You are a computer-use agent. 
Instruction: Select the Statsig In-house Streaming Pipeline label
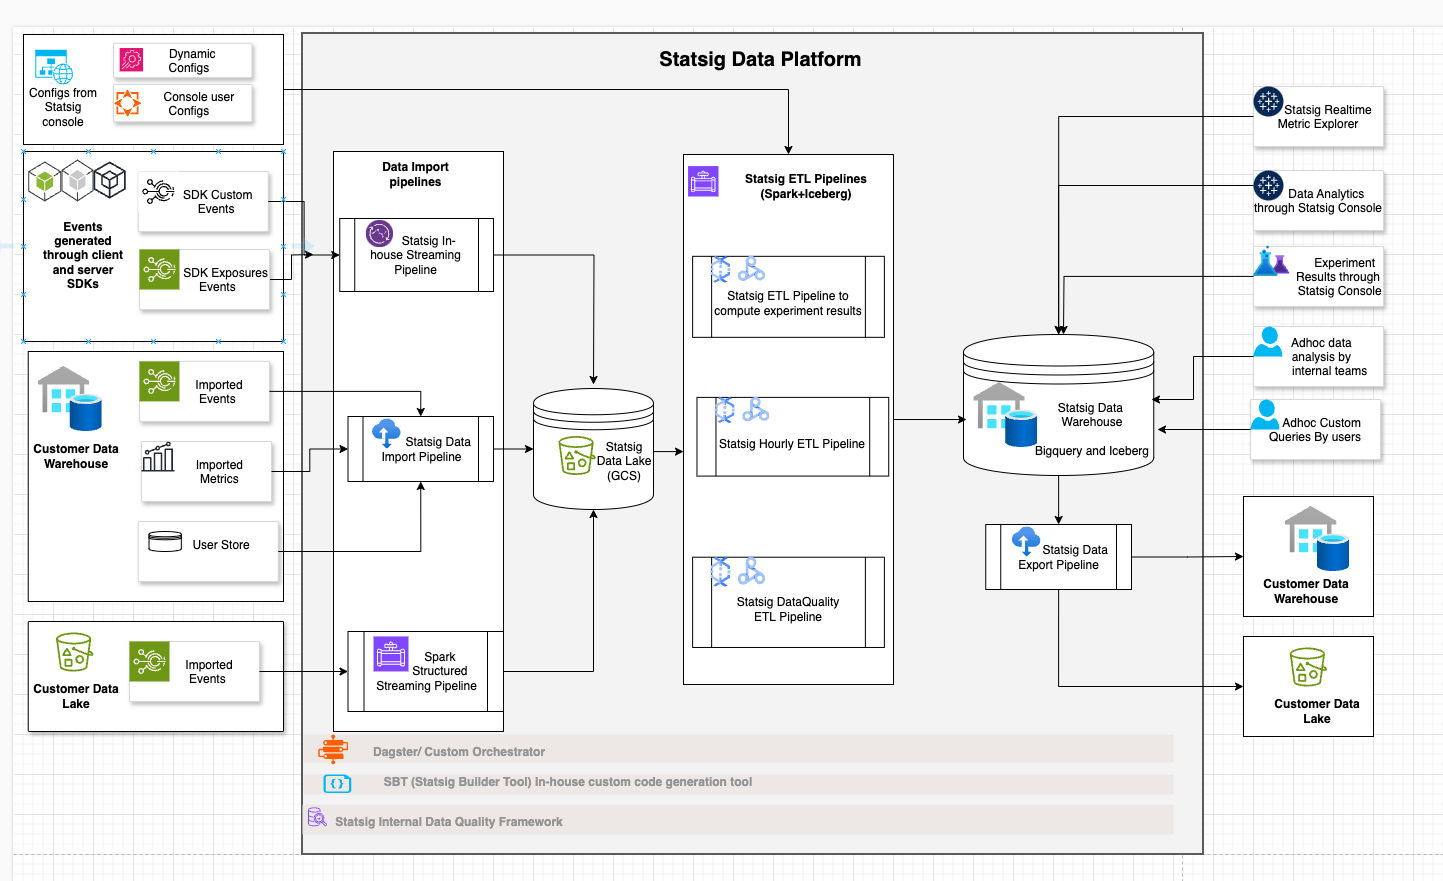[416, 255]
